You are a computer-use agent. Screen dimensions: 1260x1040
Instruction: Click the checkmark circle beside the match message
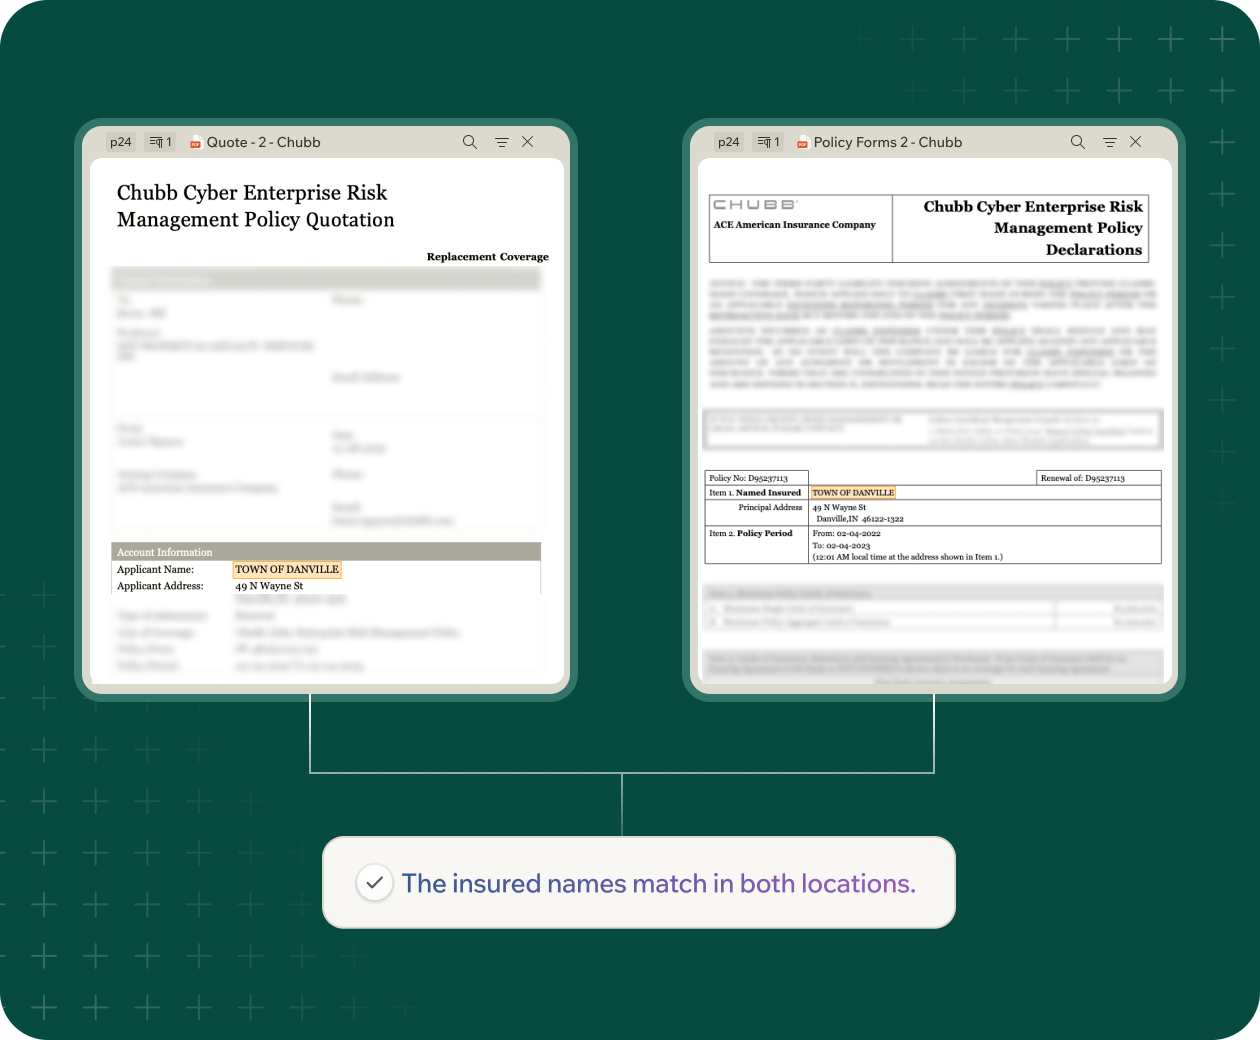tap(374, 883)
